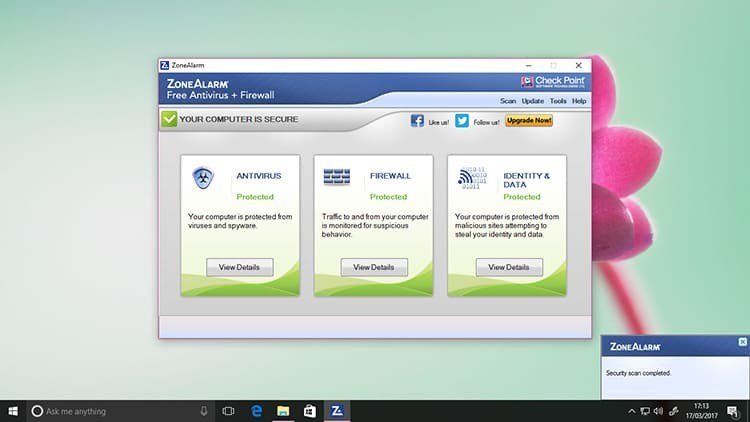Viewport: 750px width, 422px height.
Task: Open the Action Center notification icon
Action: [x=733, y=411]
